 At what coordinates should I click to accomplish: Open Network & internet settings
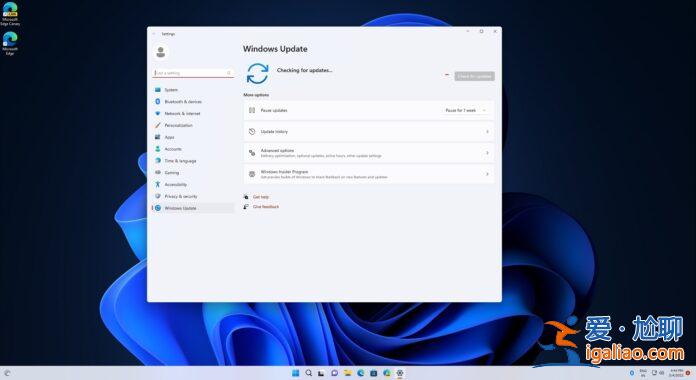(x=193, y=114)
